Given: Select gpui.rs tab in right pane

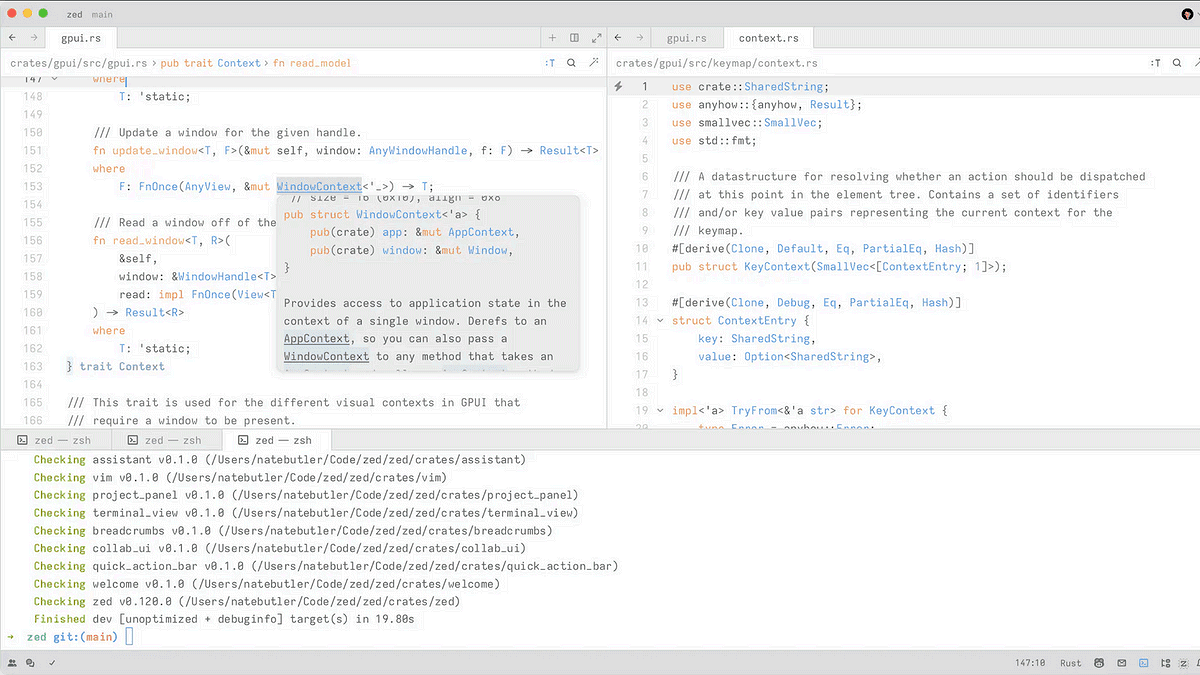Looking at the screenshot, I should click(686, 38).
